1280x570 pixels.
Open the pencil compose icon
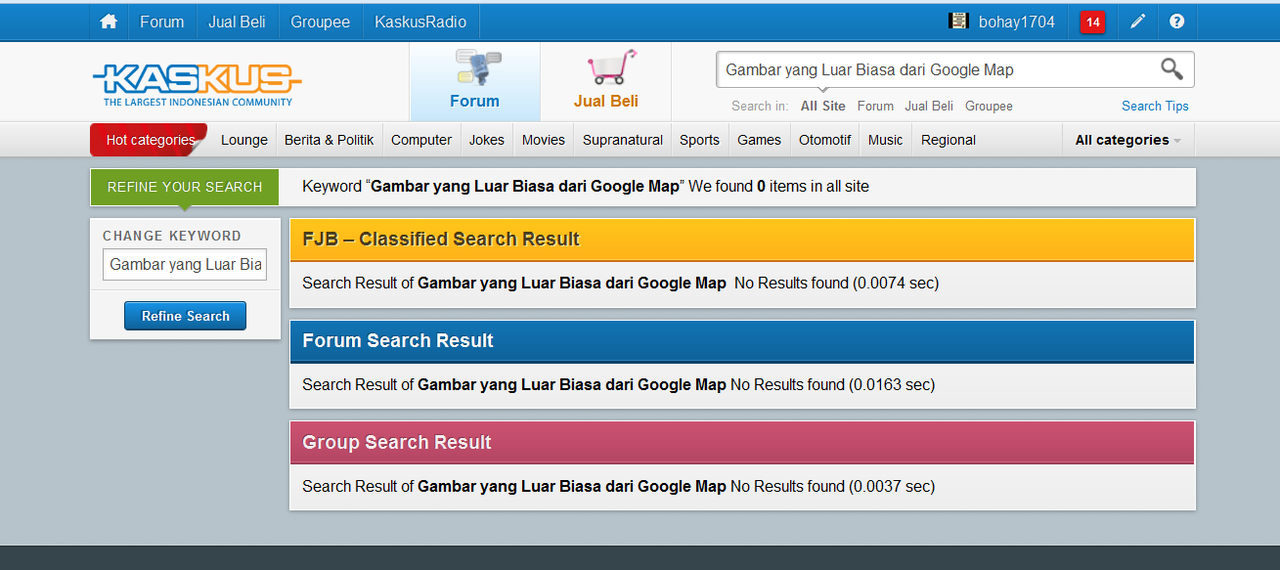1138,21
